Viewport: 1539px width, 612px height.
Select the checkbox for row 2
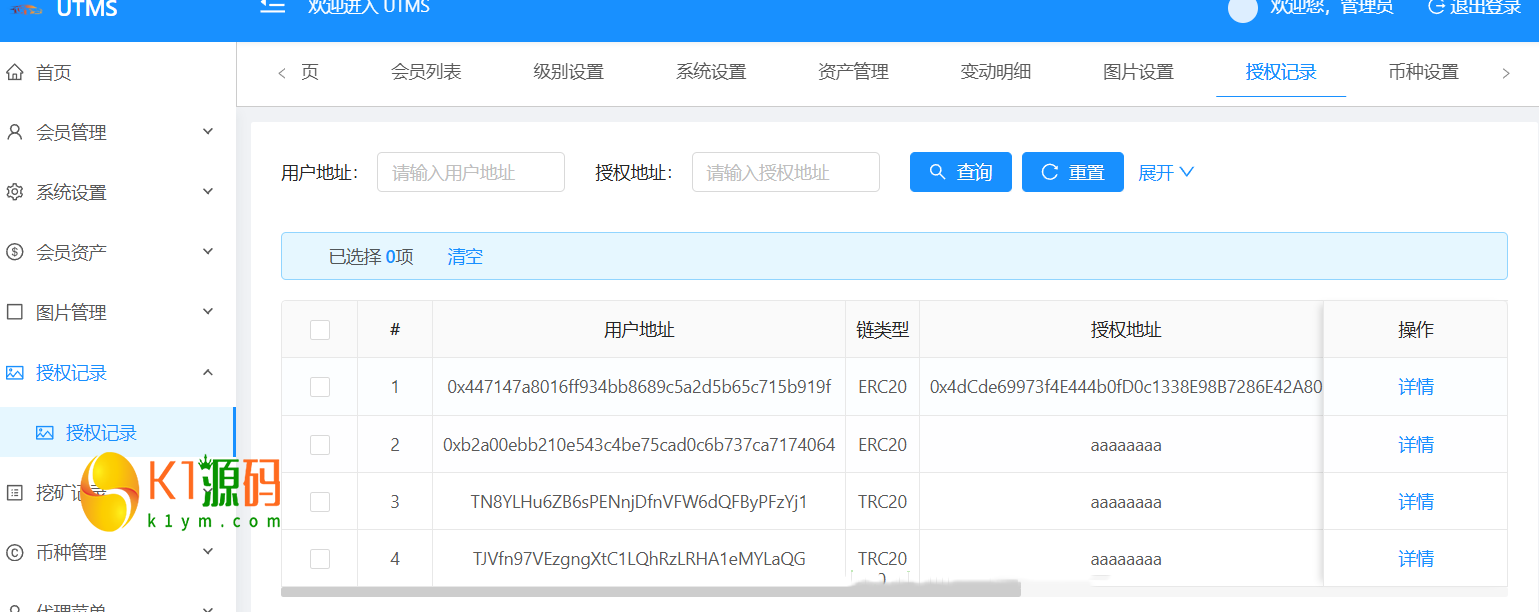320,445
